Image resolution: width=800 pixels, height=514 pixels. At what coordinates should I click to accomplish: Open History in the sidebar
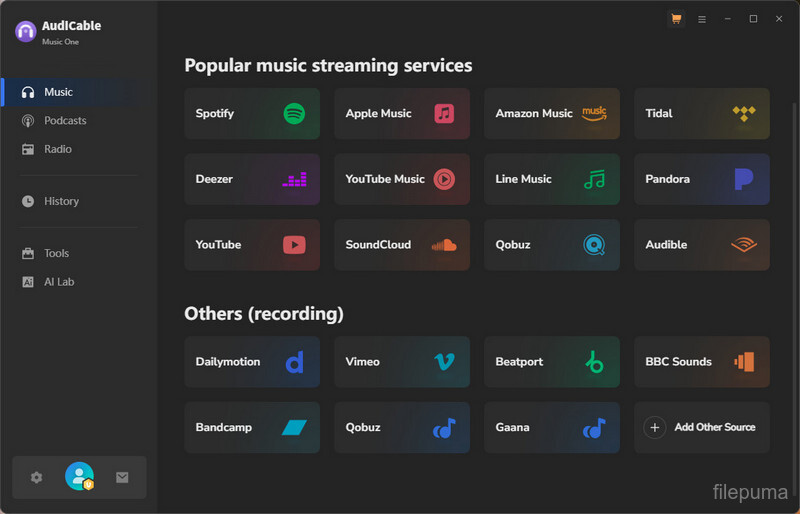pyautogui.click(x=61, y=201)
